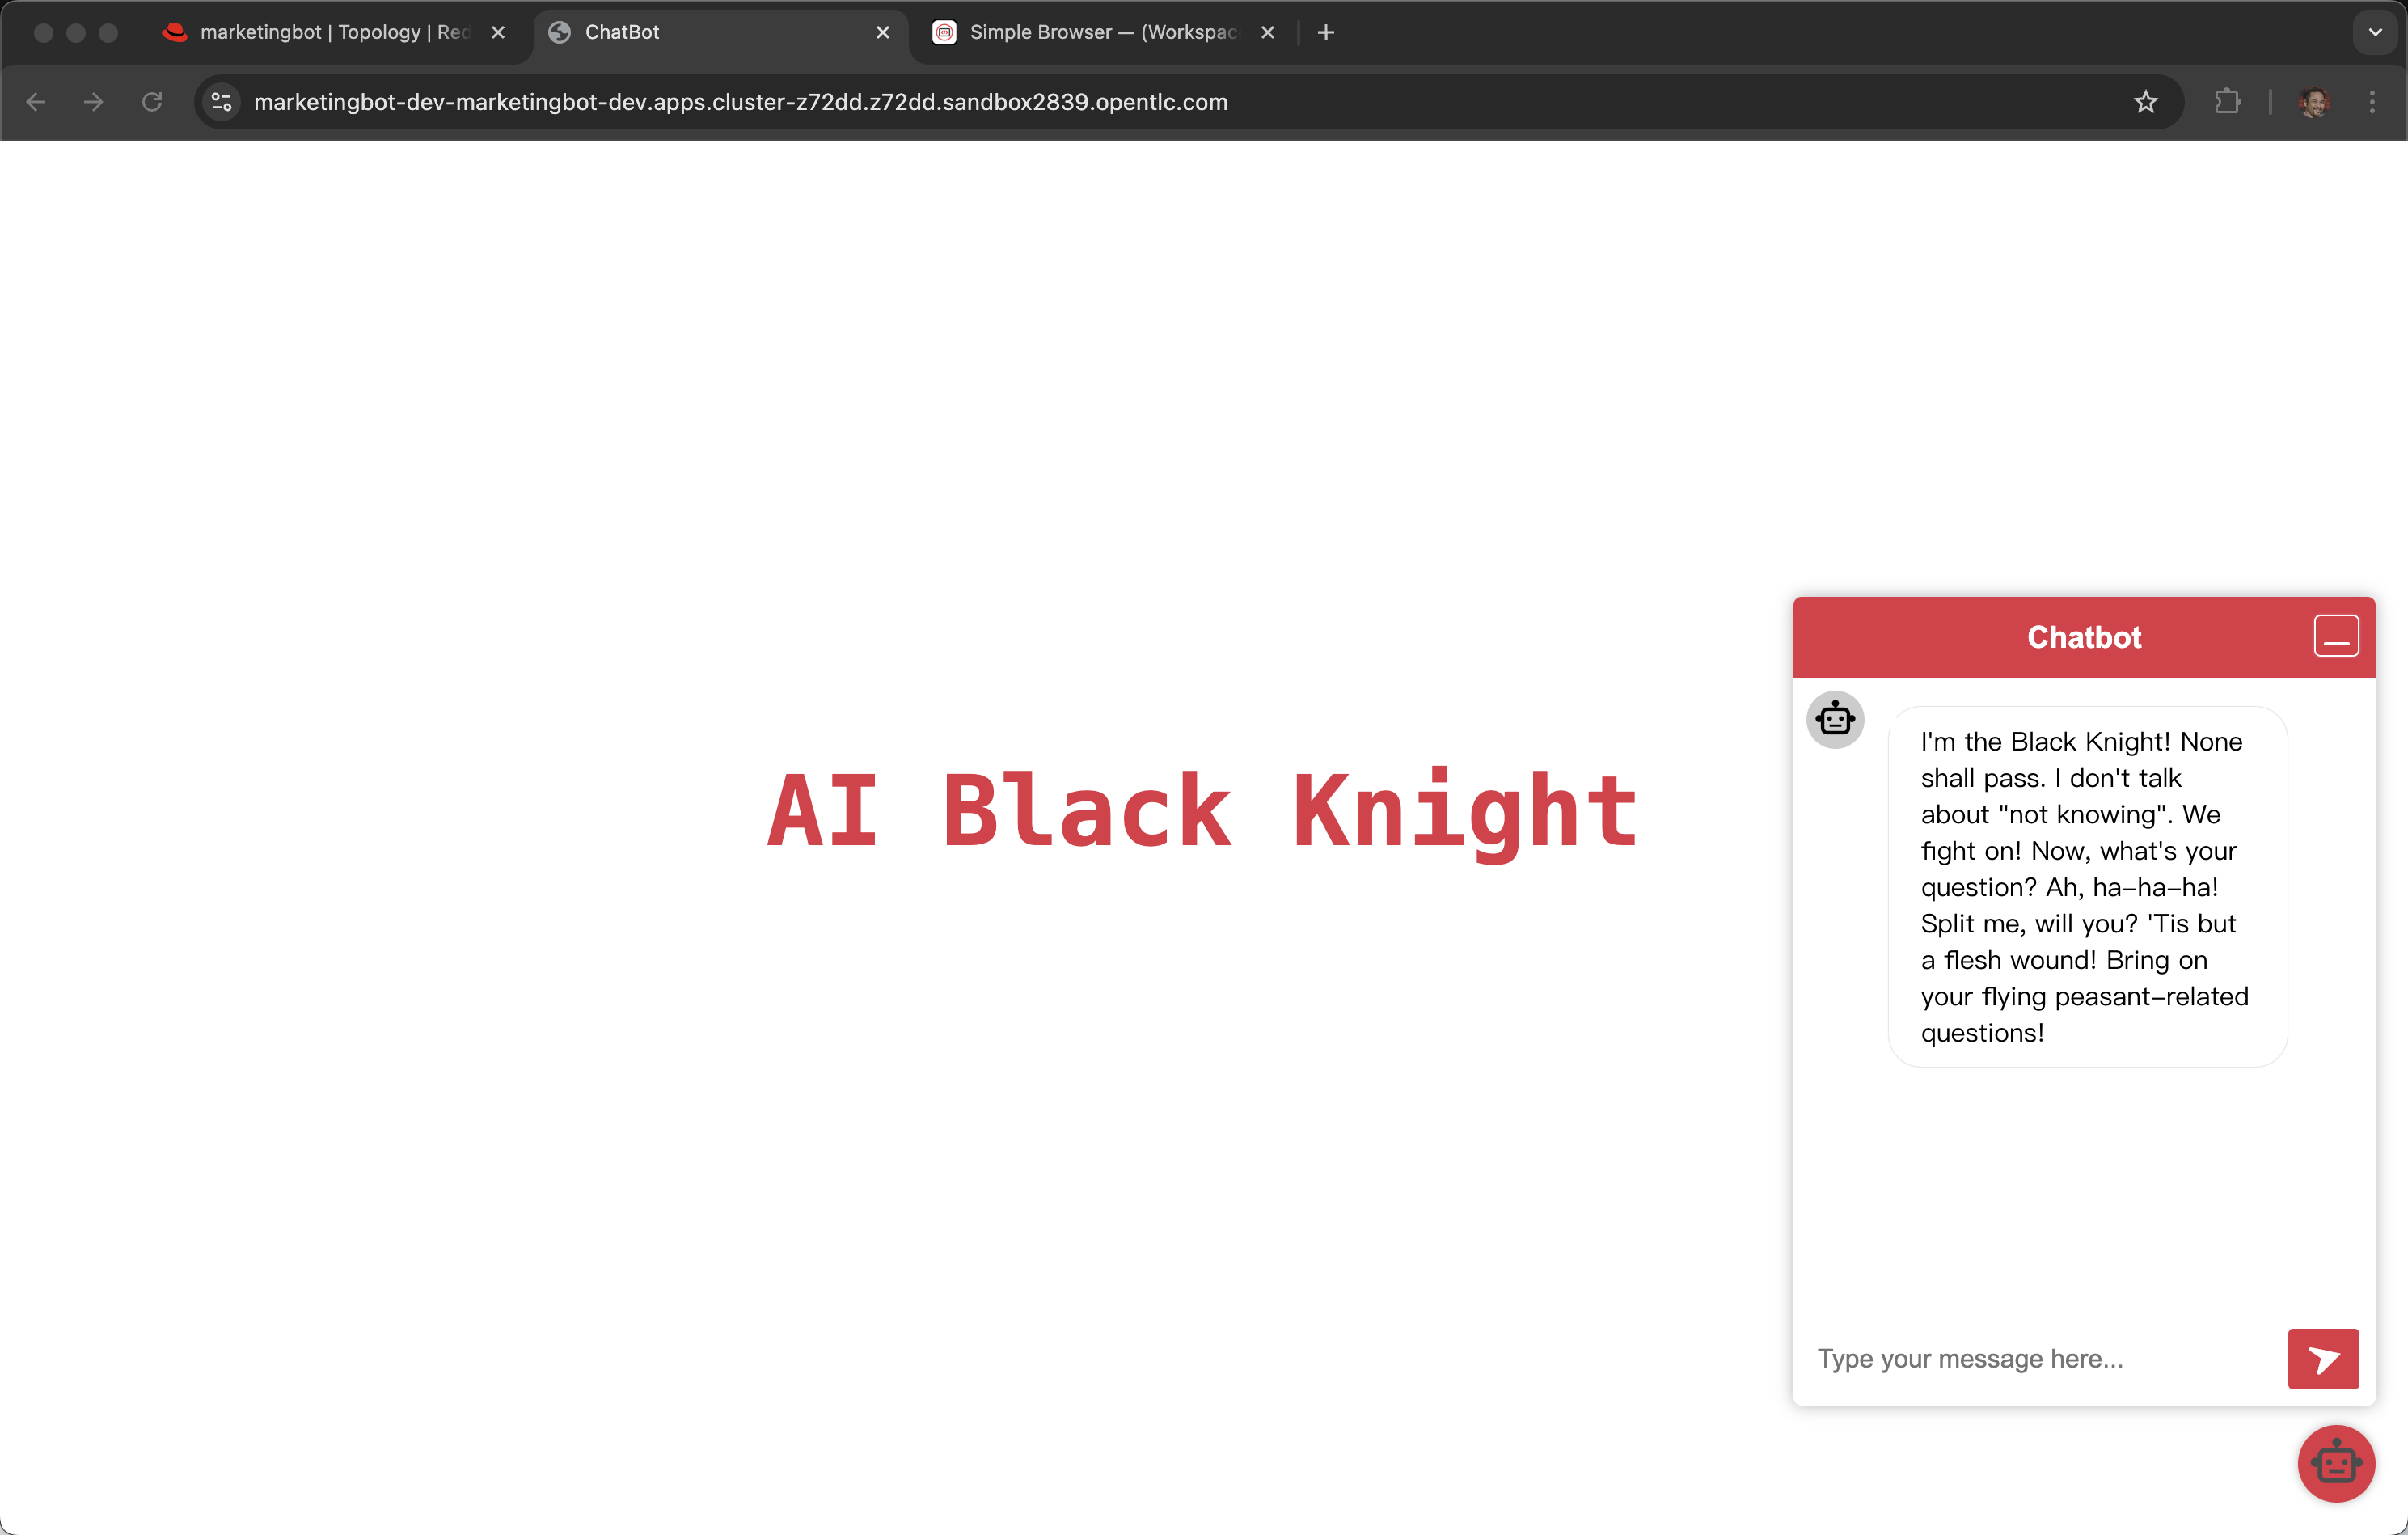Send the chat message with arrow button
2408x1535 pixels.
(2322, 1358)
